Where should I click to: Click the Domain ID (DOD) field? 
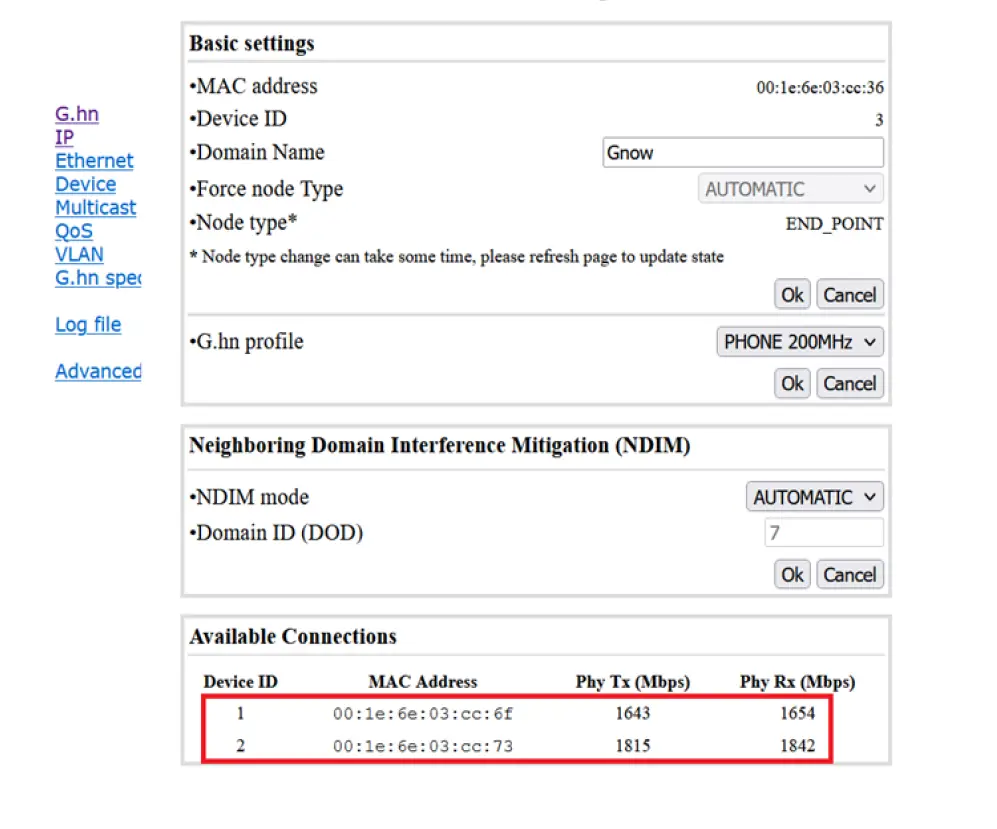(x=824, y=533)
